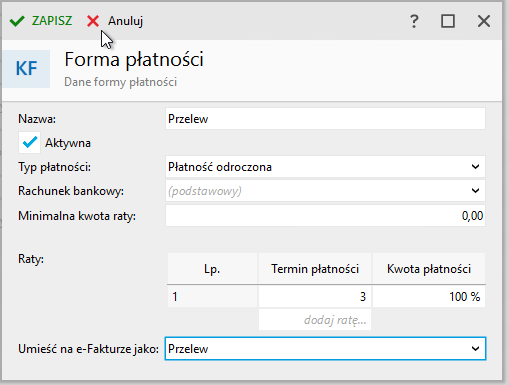Edit the 100 % payment amount cell
Viewport: 509px width, 385px height.
click(429, 296)
